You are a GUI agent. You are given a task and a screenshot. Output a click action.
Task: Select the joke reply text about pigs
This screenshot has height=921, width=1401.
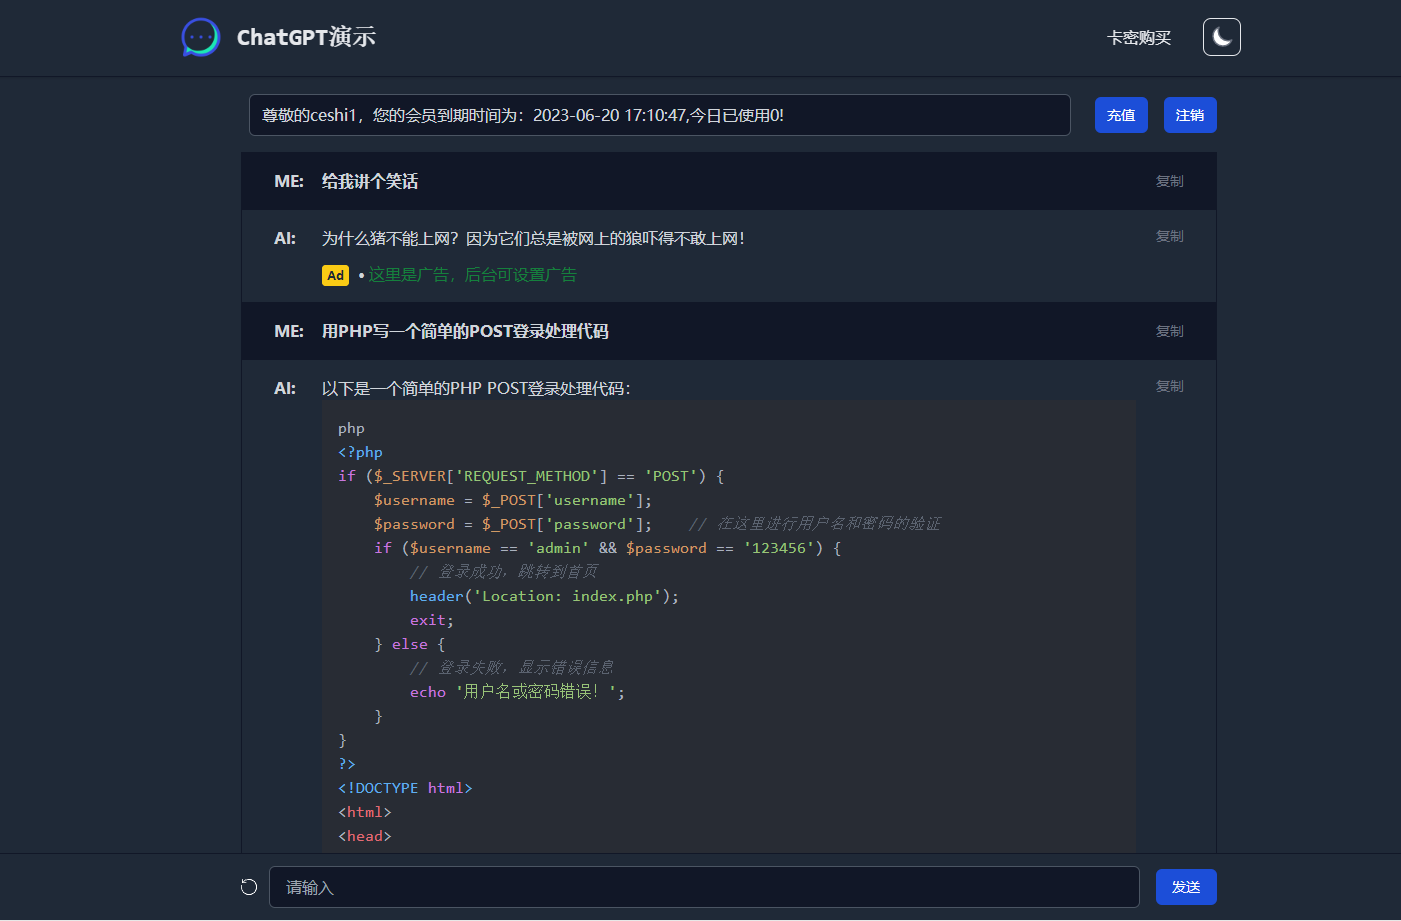pyautogui.click(x=532, y=239)
